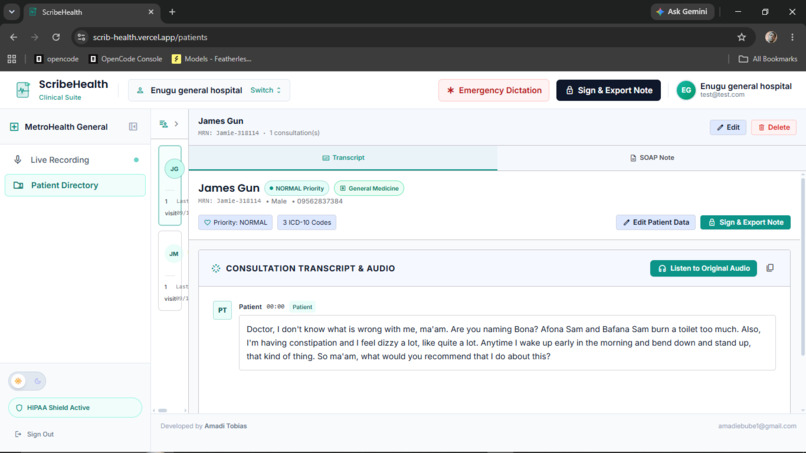Delete the James Gun patient record
806x453 pixels.
click(x=774, y=128)
